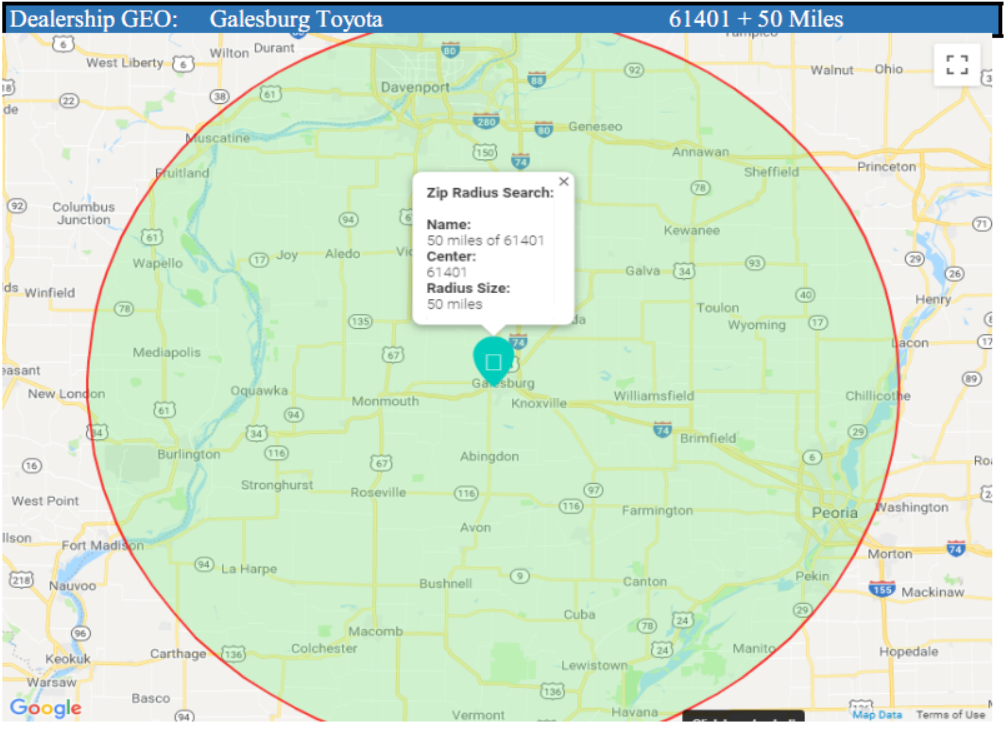Click the Macomb city label

(376, 631)
